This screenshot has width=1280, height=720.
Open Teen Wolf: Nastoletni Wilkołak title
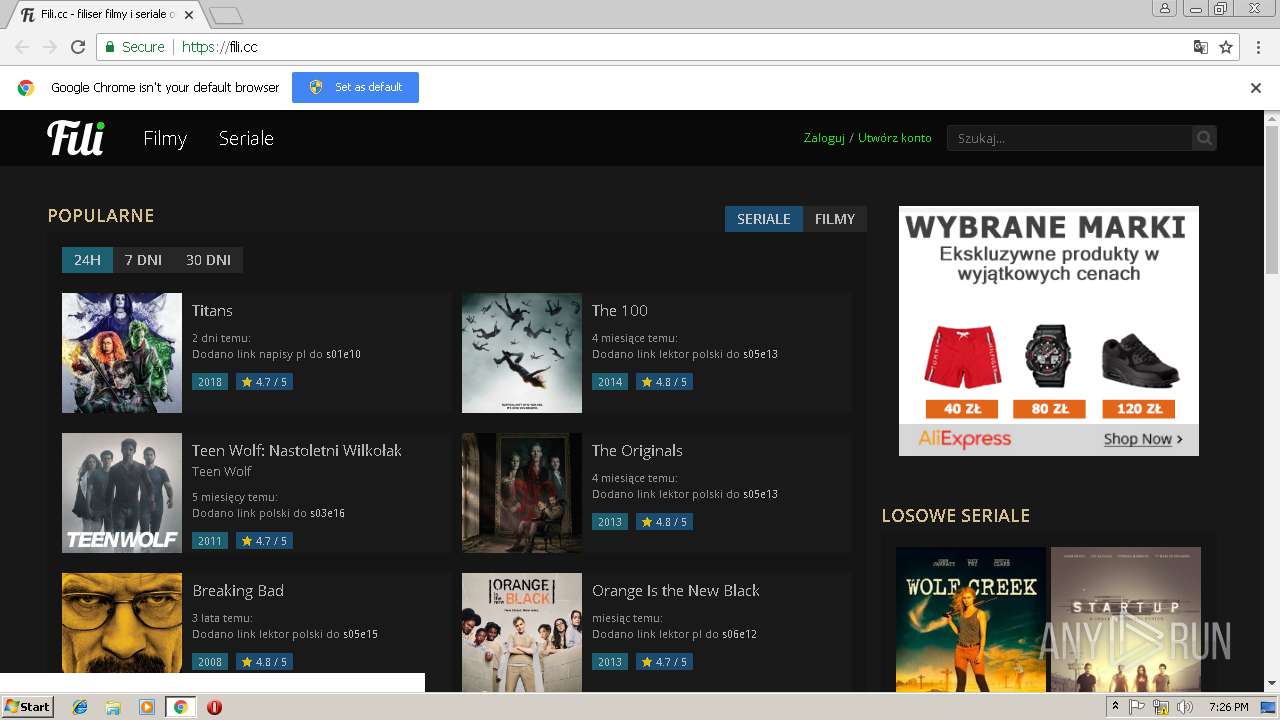pos(297,451)
